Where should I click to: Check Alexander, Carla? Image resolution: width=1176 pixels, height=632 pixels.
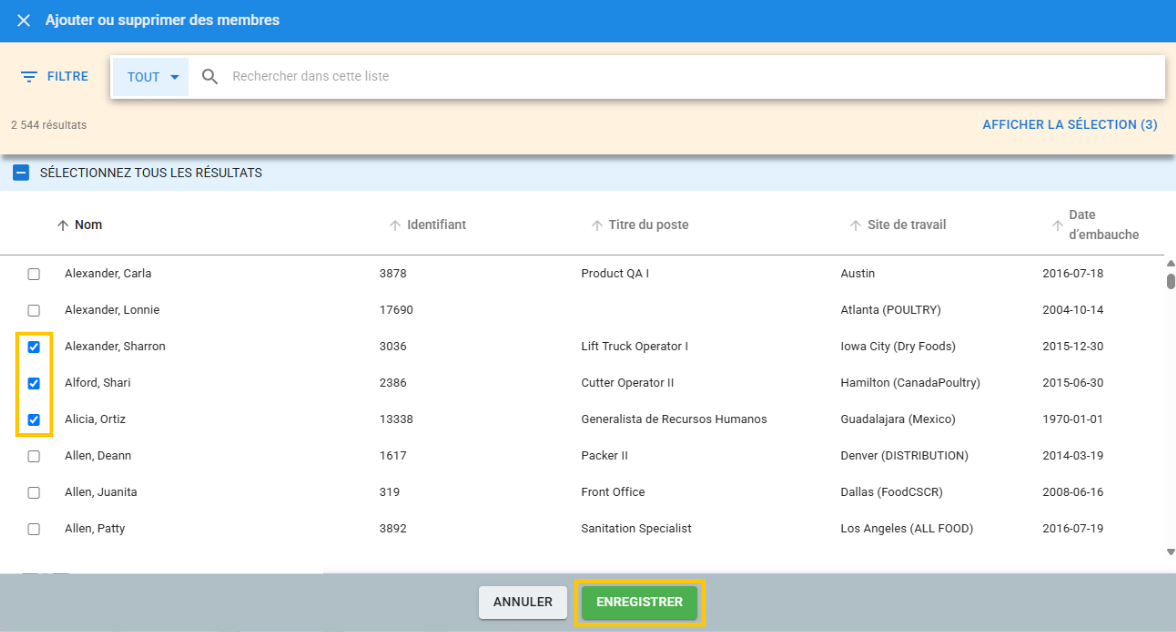click(33, 273)
